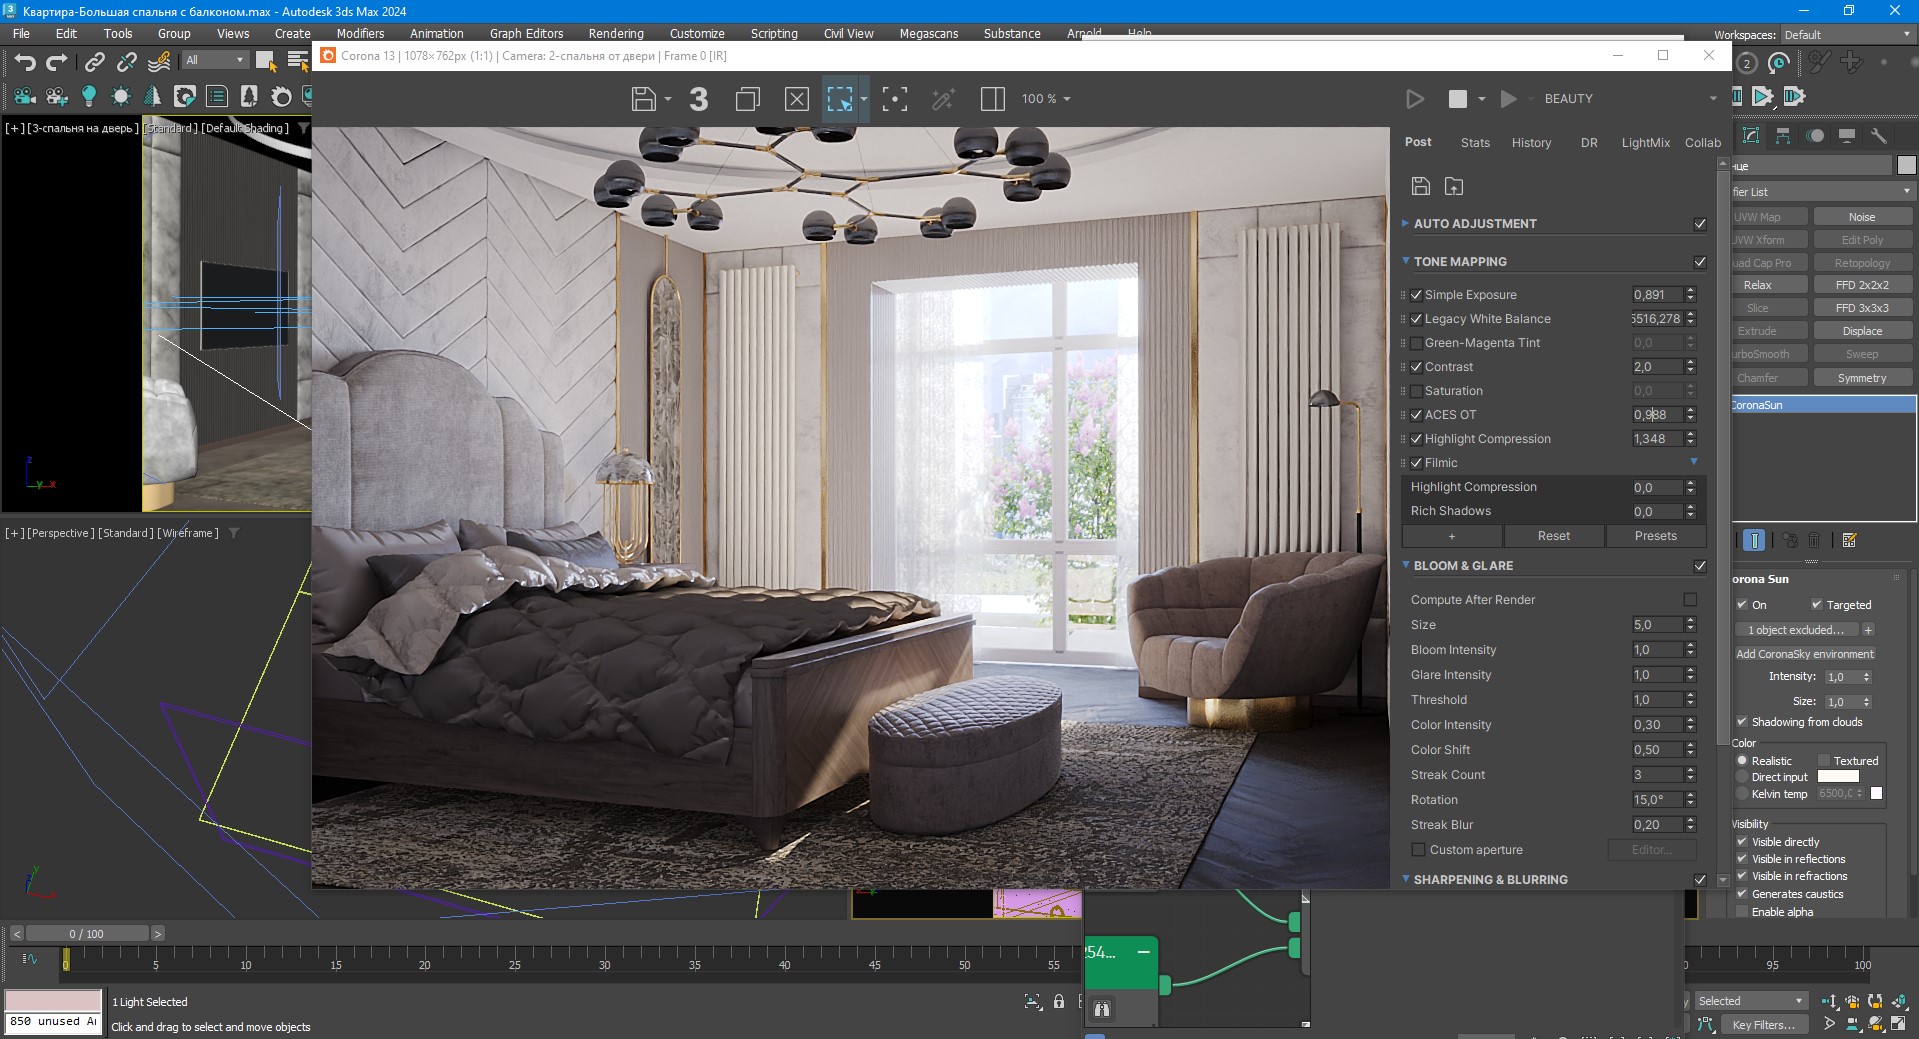Enable the Saturation checkbox

[1416, 391]
